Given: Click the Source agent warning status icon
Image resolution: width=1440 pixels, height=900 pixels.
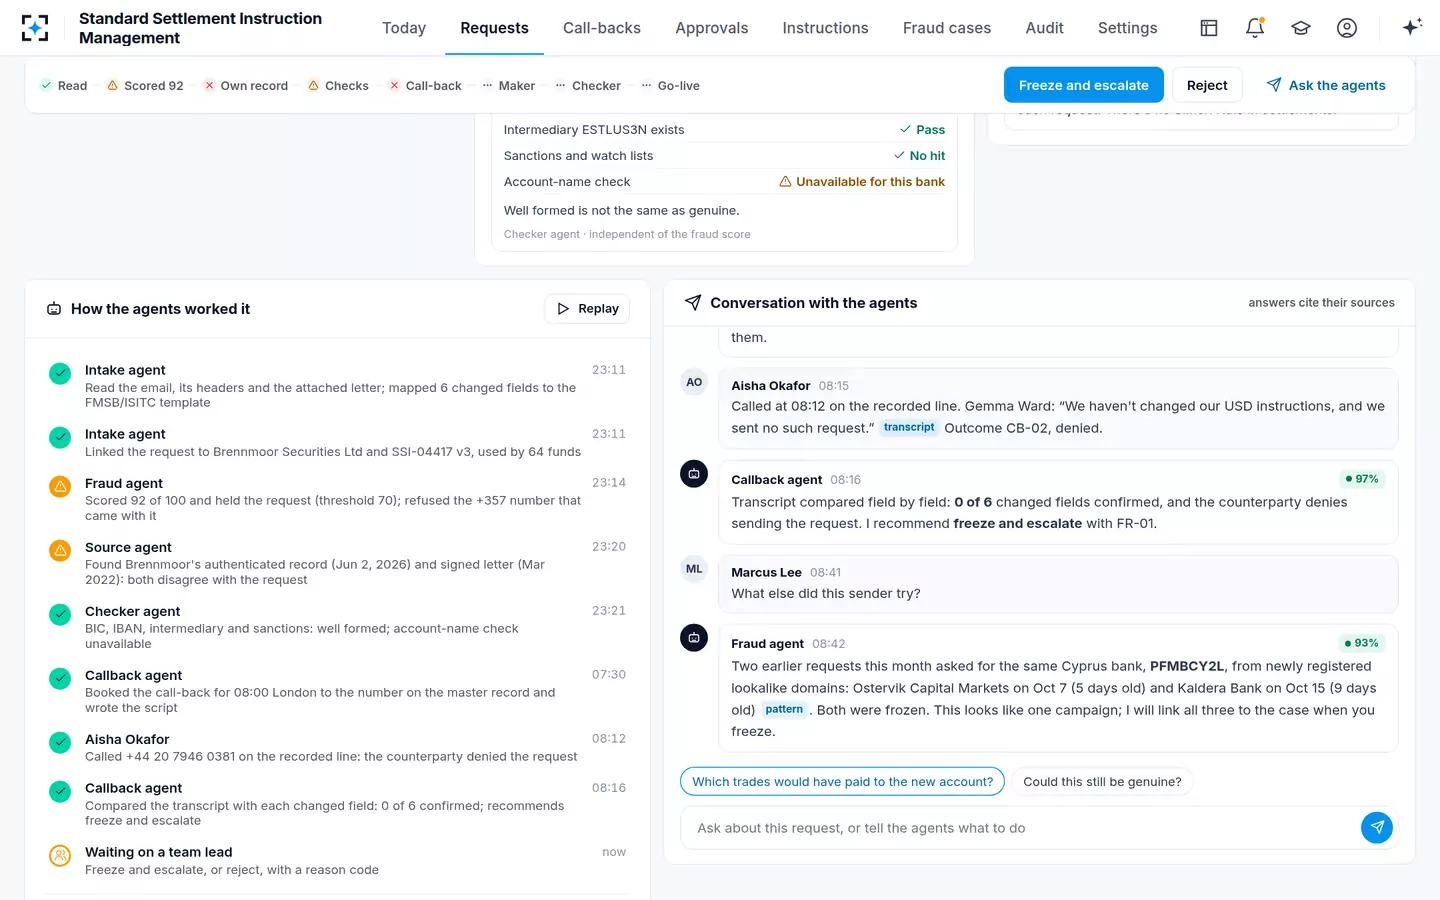Looking at the screenshot, I should click(60, 550).
